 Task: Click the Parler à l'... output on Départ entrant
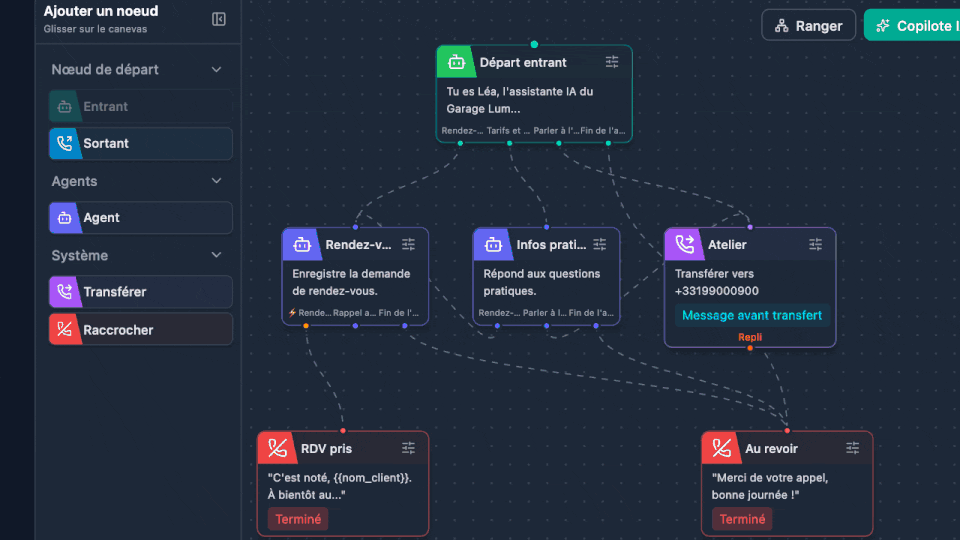556,130
